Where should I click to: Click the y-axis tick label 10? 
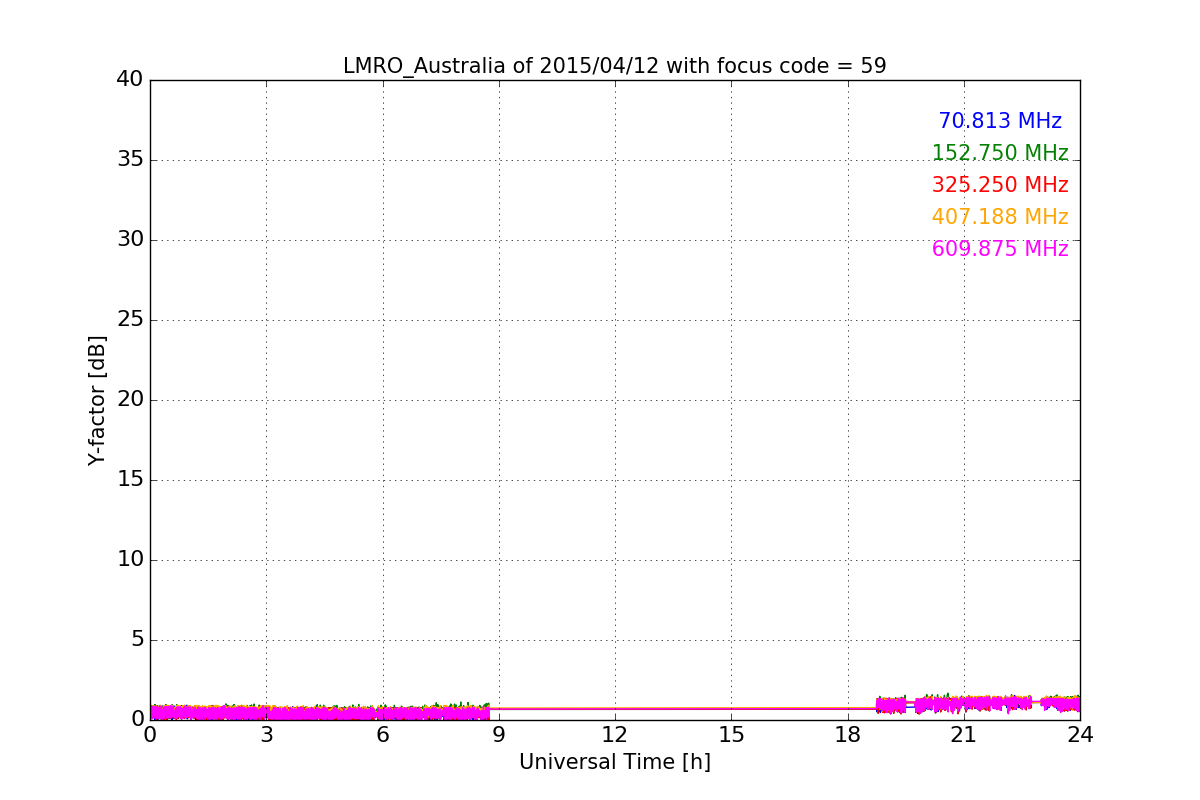coord(130,560)
